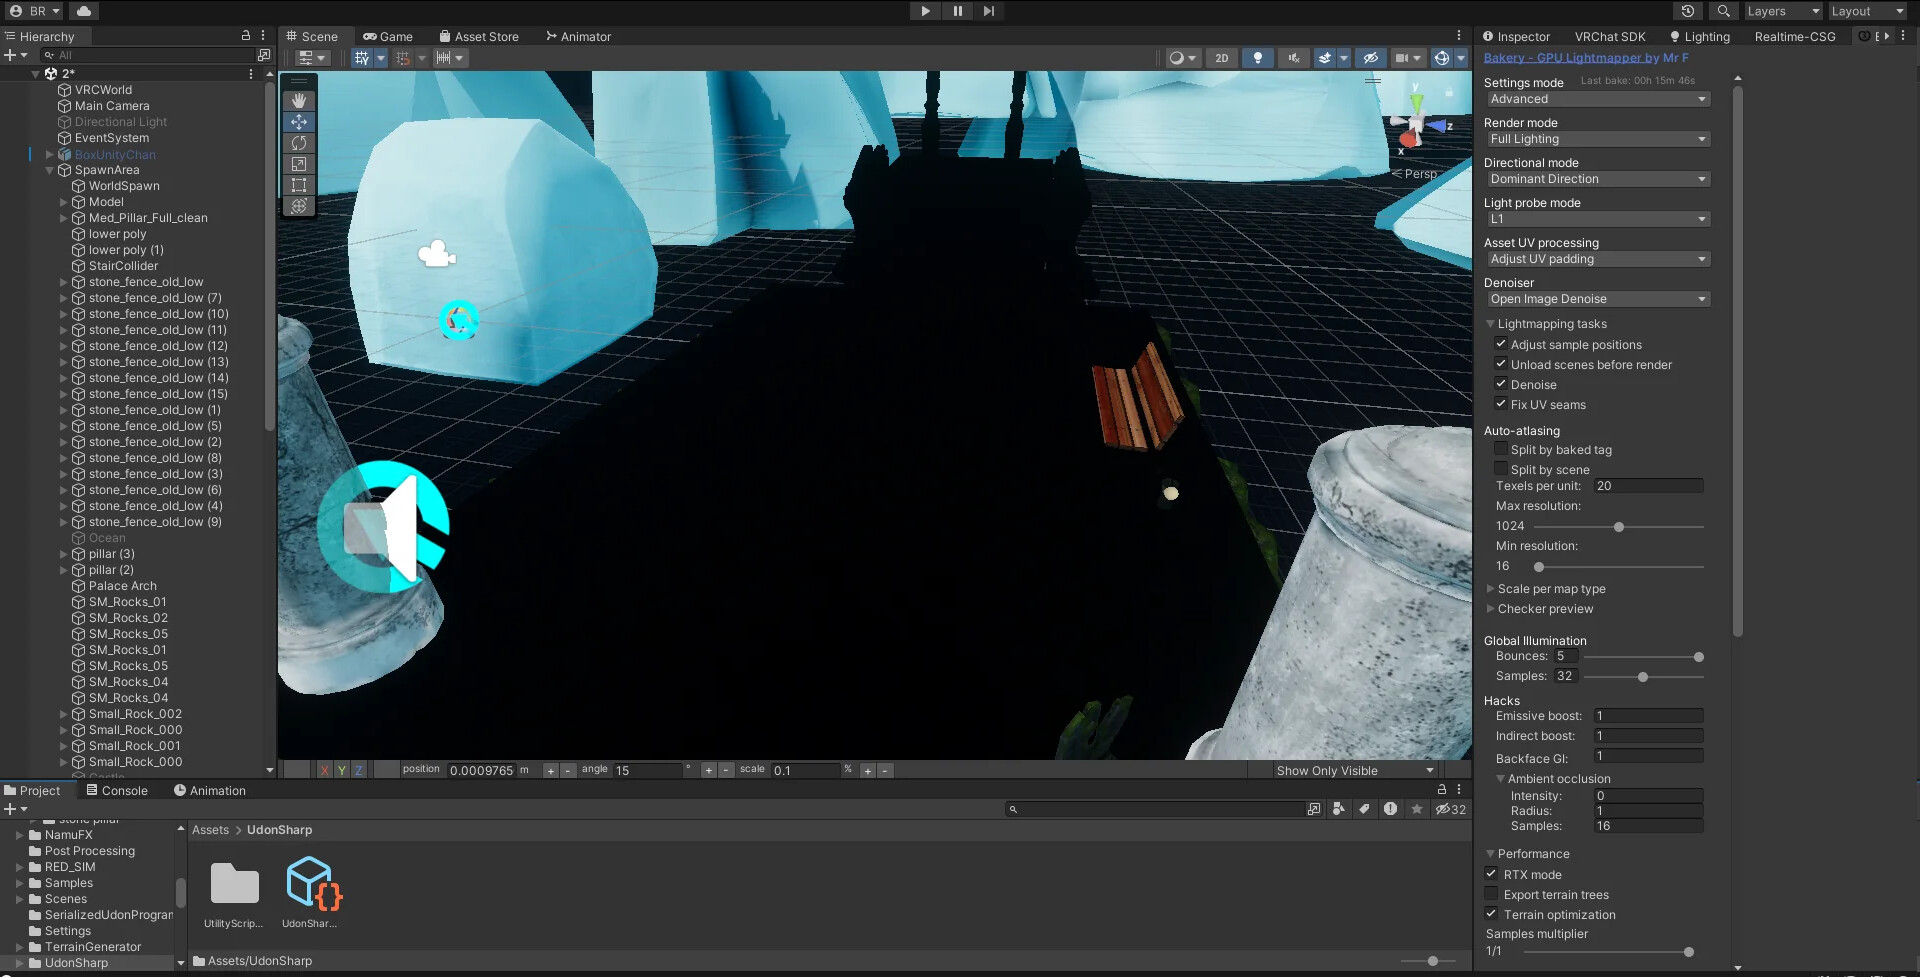Select the Rotate tool
This screenshot has height=977, width=1920.
(x=298, y=142)
